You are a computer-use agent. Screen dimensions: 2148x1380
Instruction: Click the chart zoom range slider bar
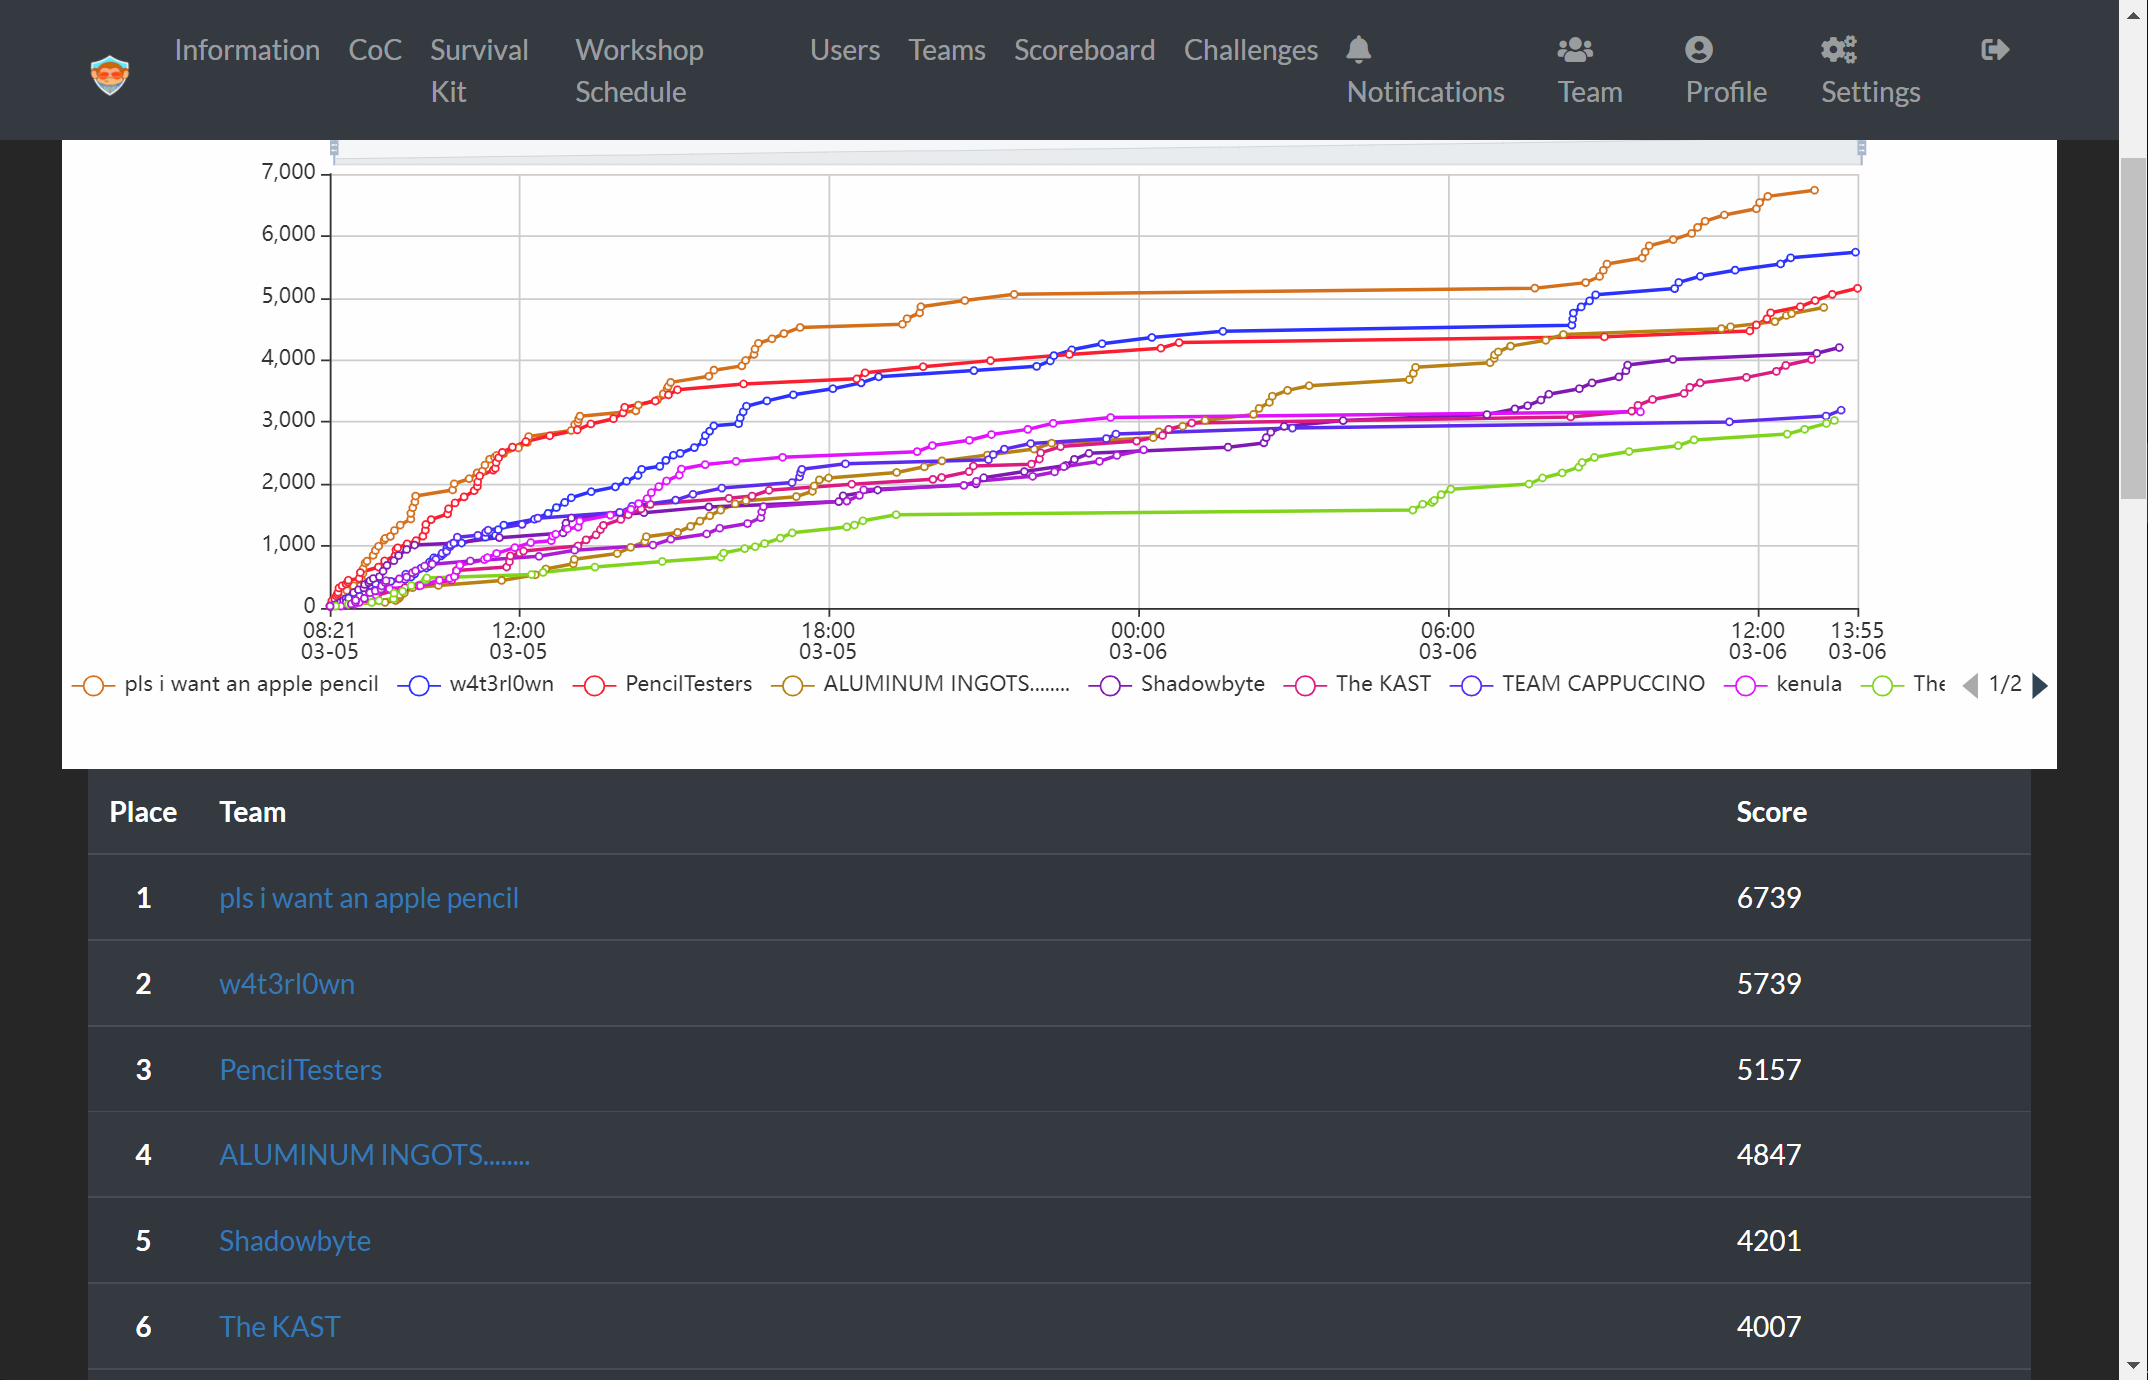click(1096, 150)
